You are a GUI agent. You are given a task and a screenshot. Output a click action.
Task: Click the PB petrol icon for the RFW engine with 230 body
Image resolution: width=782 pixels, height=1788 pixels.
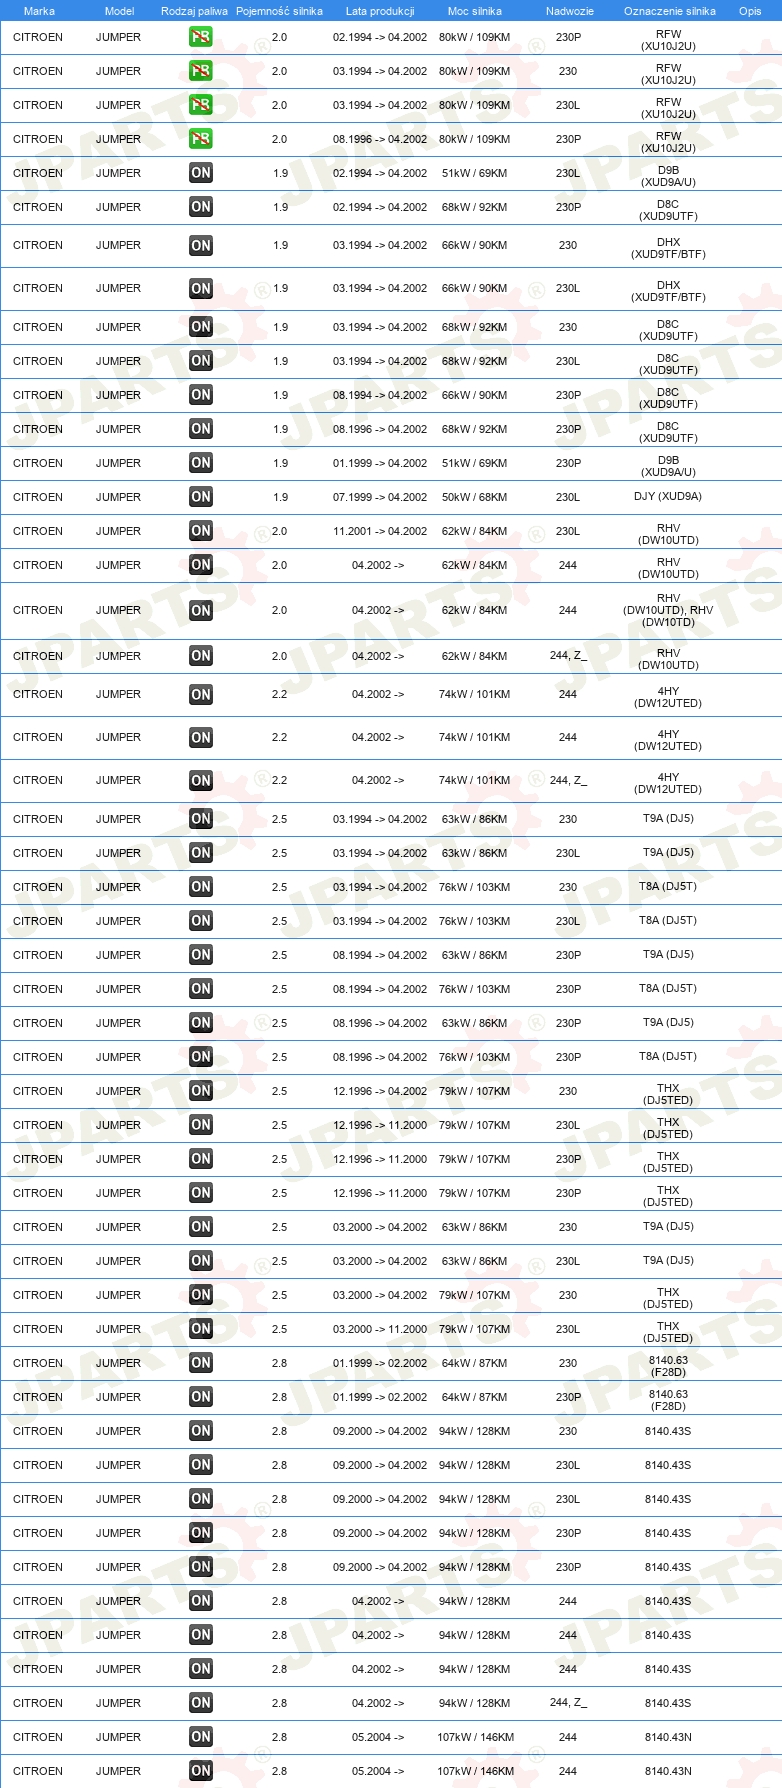(x=201, y=71)
